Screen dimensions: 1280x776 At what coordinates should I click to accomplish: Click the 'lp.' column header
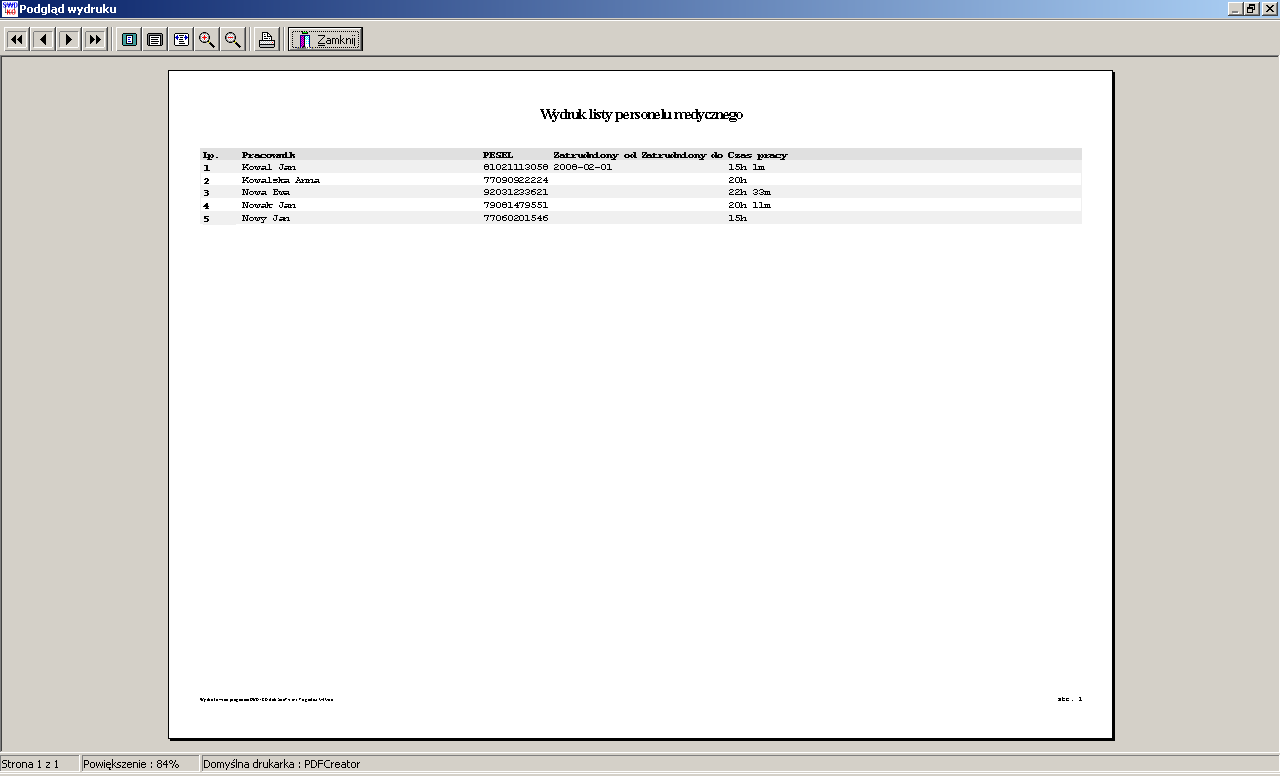(x=210, y=155)
